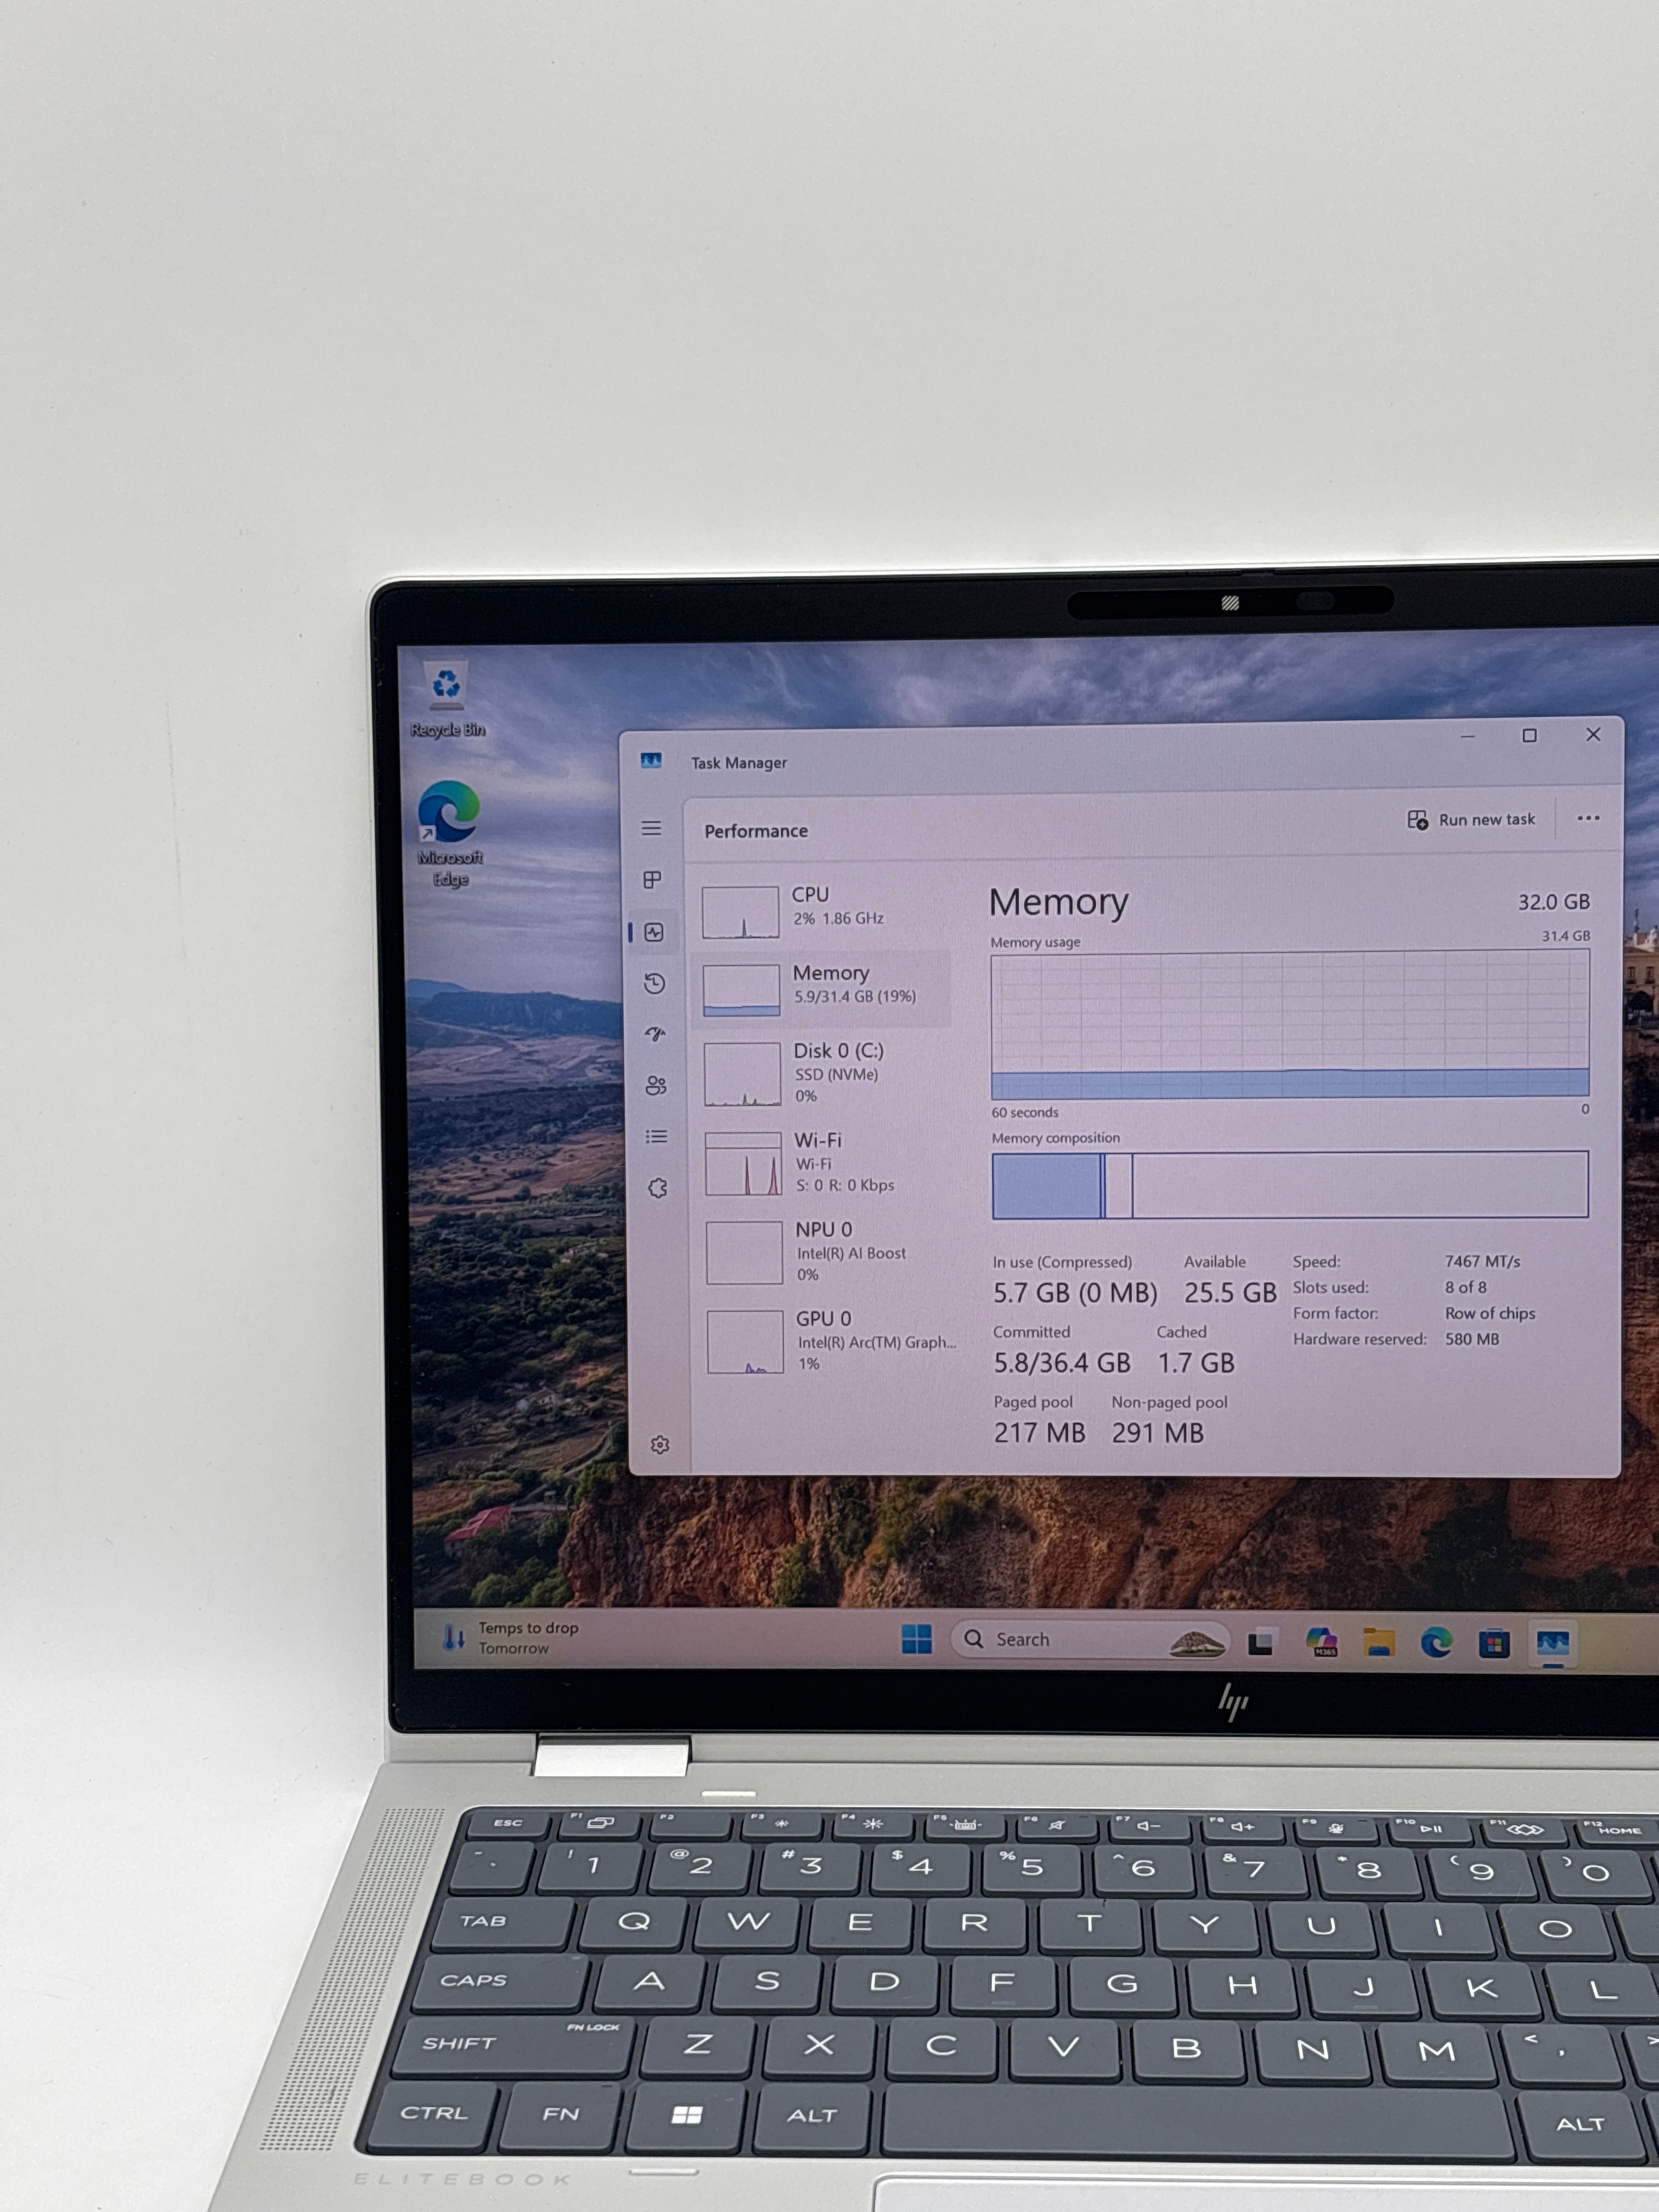Show the Users page in Task Manager

point(656,1086)
